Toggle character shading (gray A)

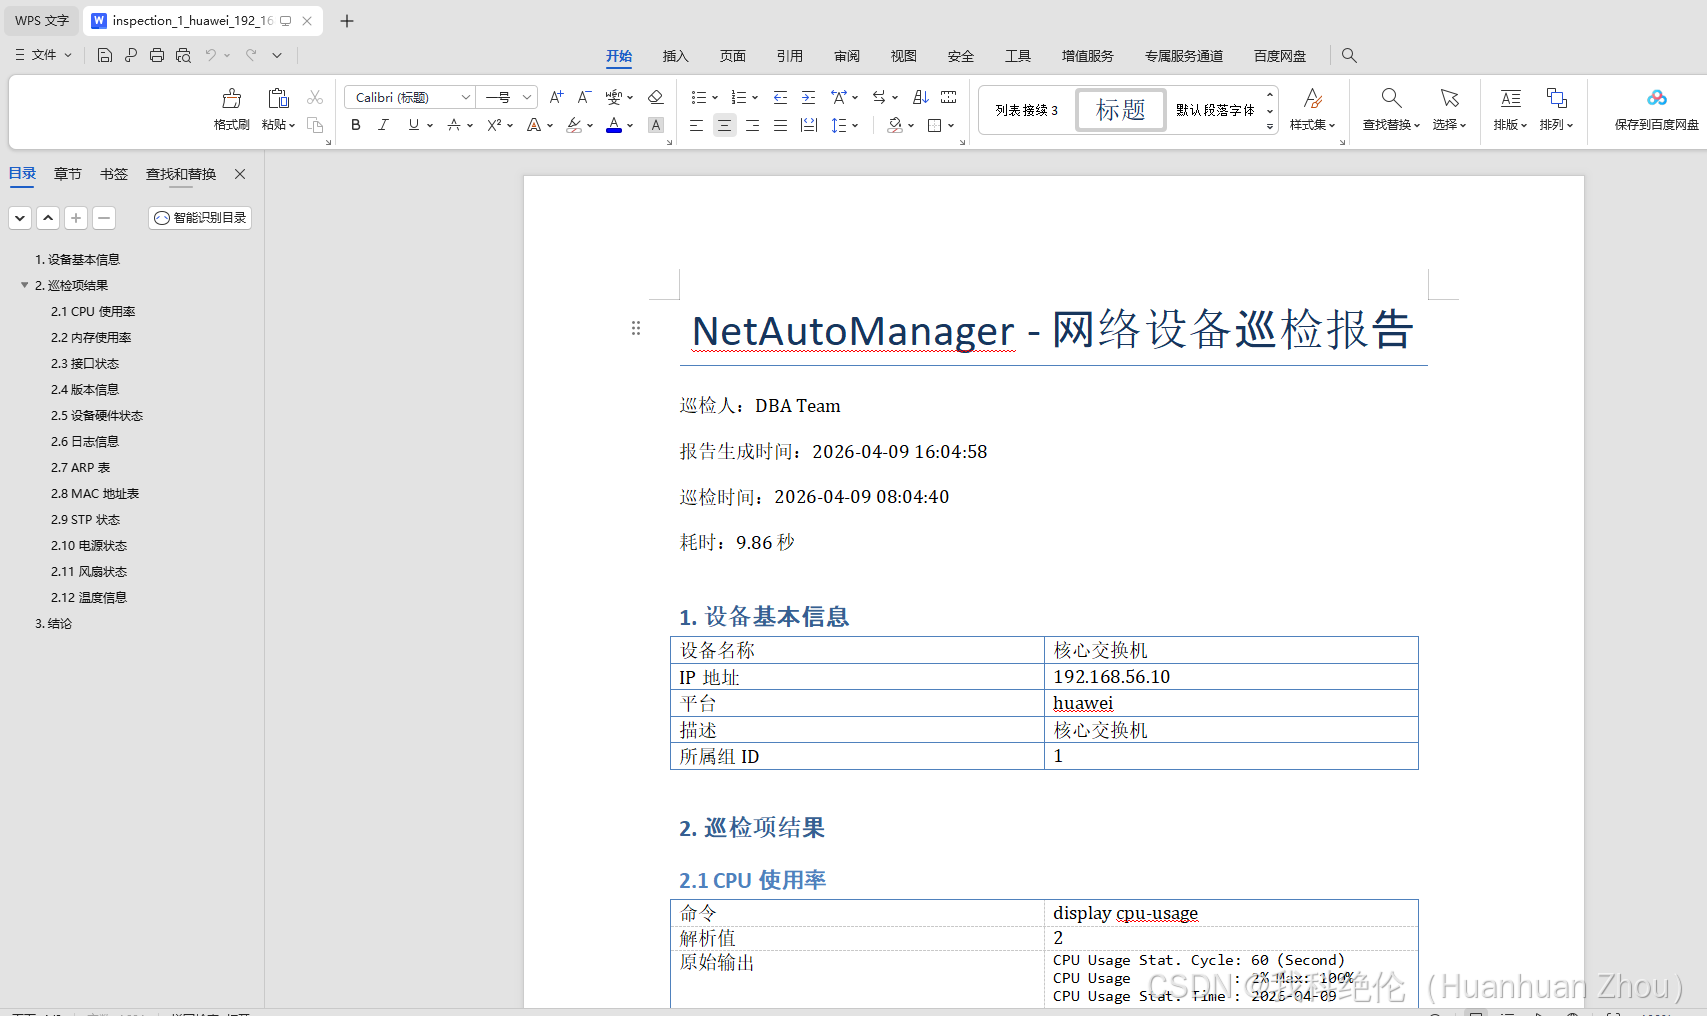pyautogui.click(x=656, y=125)
